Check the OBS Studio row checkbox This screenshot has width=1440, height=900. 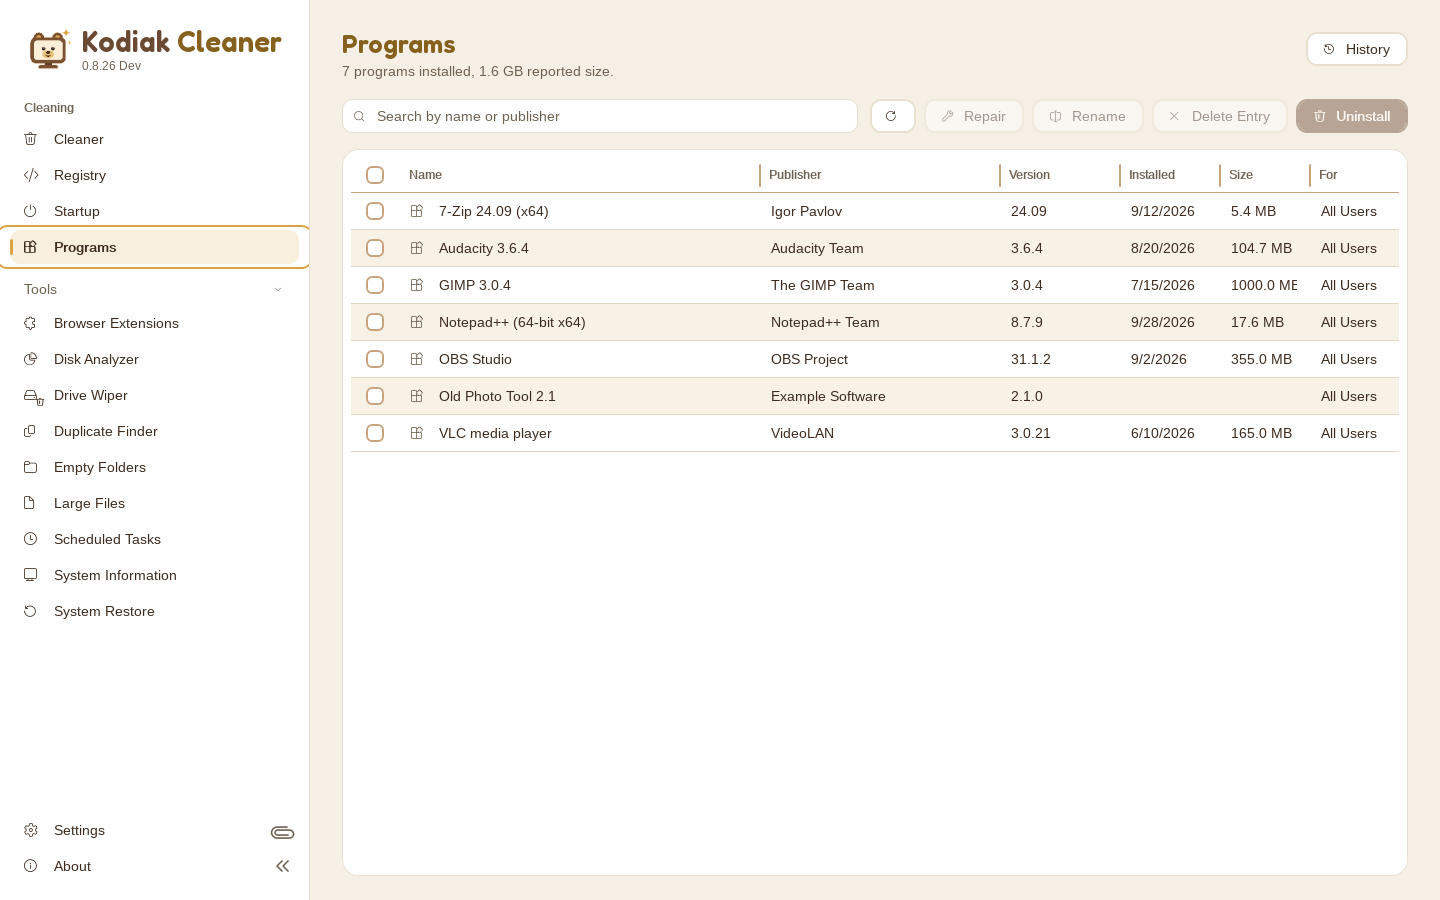coord(375,359)
